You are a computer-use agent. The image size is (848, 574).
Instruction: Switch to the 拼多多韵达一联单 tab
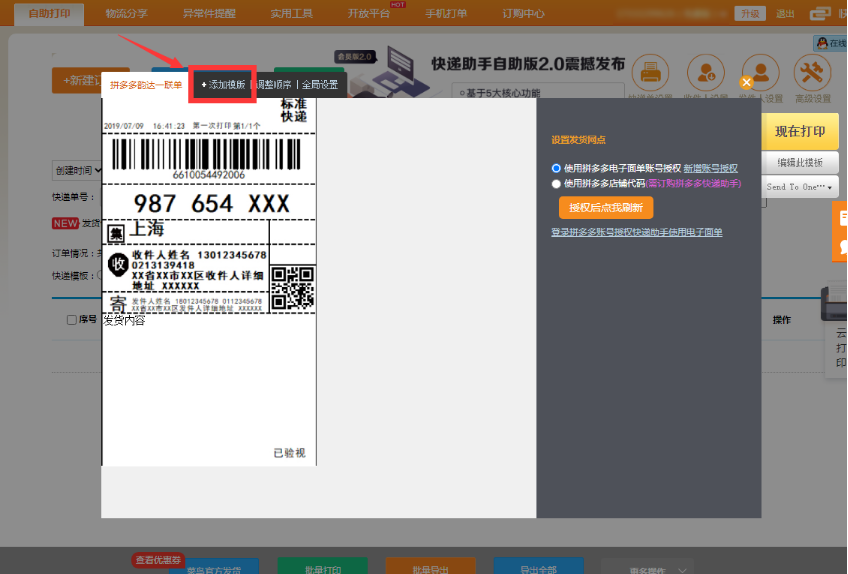pos(145,85)
